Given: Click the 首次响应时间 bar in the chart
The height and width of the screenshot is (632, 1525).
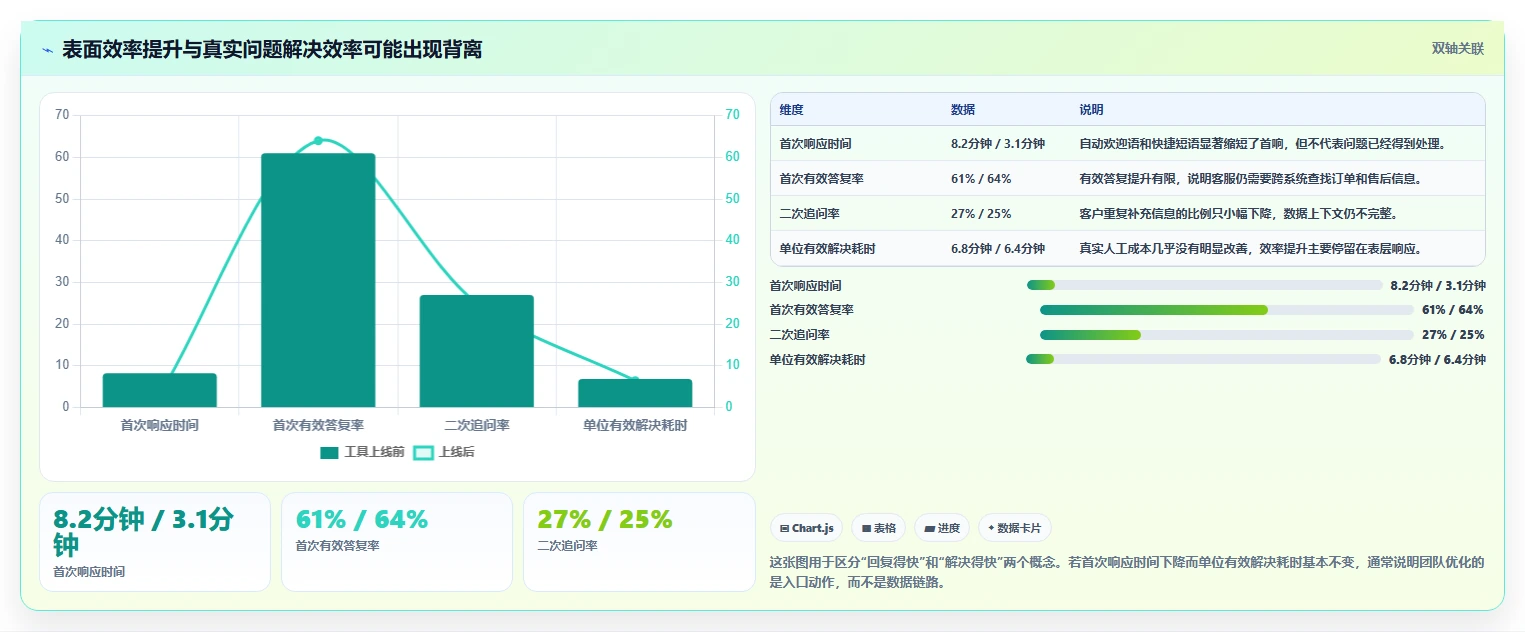Looking at the screenshot, I should pyautogui.click(x=160, y=390).
